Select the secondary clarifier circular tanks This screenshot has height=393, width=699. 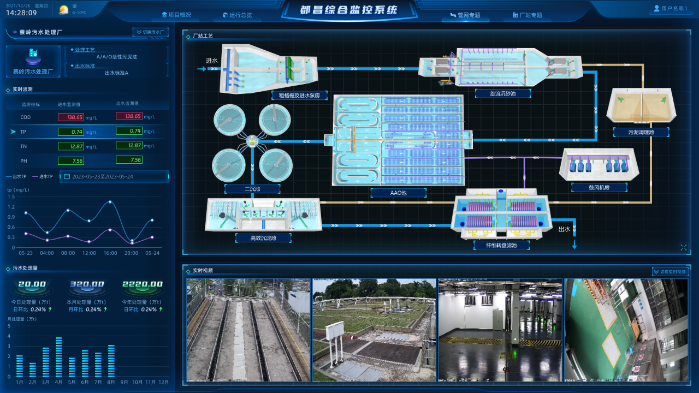252,143
